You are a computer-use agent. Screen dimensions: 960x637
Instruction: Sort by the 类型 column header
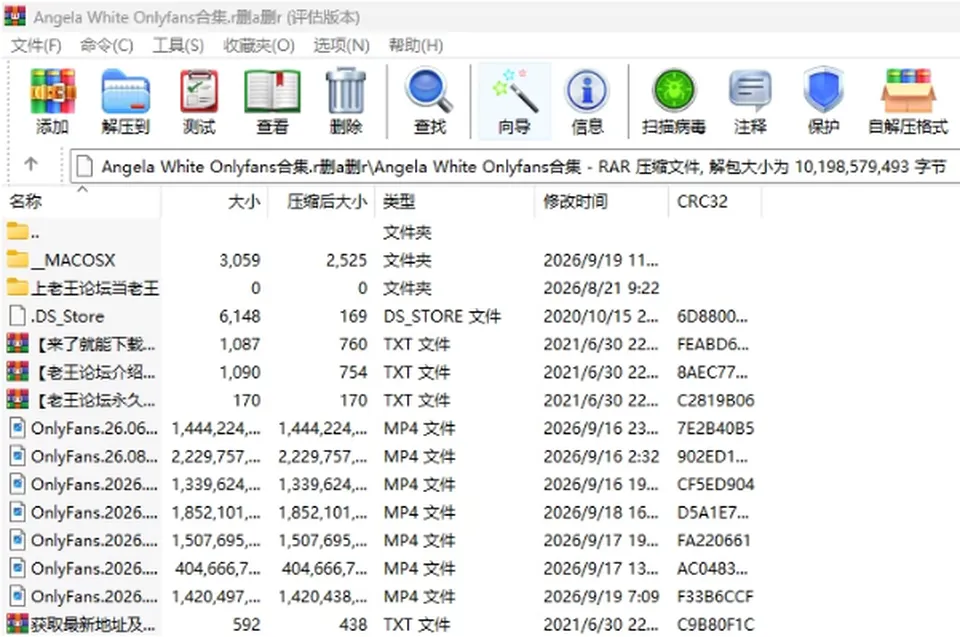(455, 202)
